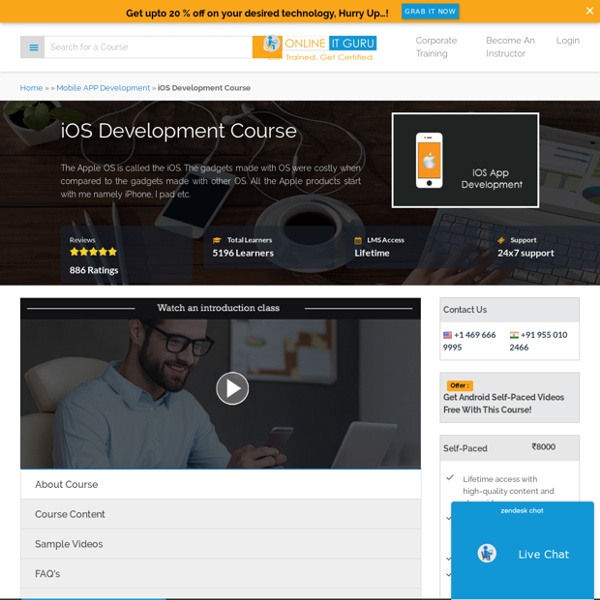Screen dimensions: 600x600
Task: Open the zendesk Live Chat widget
Action: click(522, 550)
